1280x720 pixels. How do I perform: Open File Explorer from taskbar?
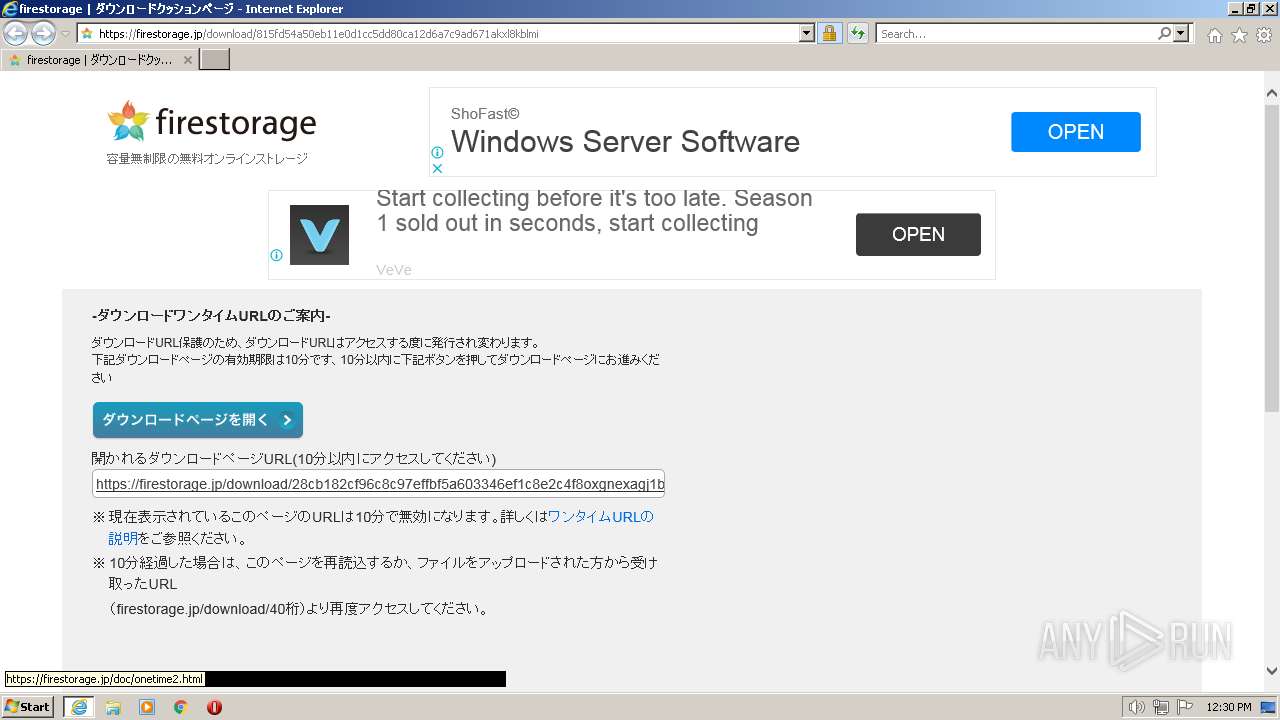(113, 707)
